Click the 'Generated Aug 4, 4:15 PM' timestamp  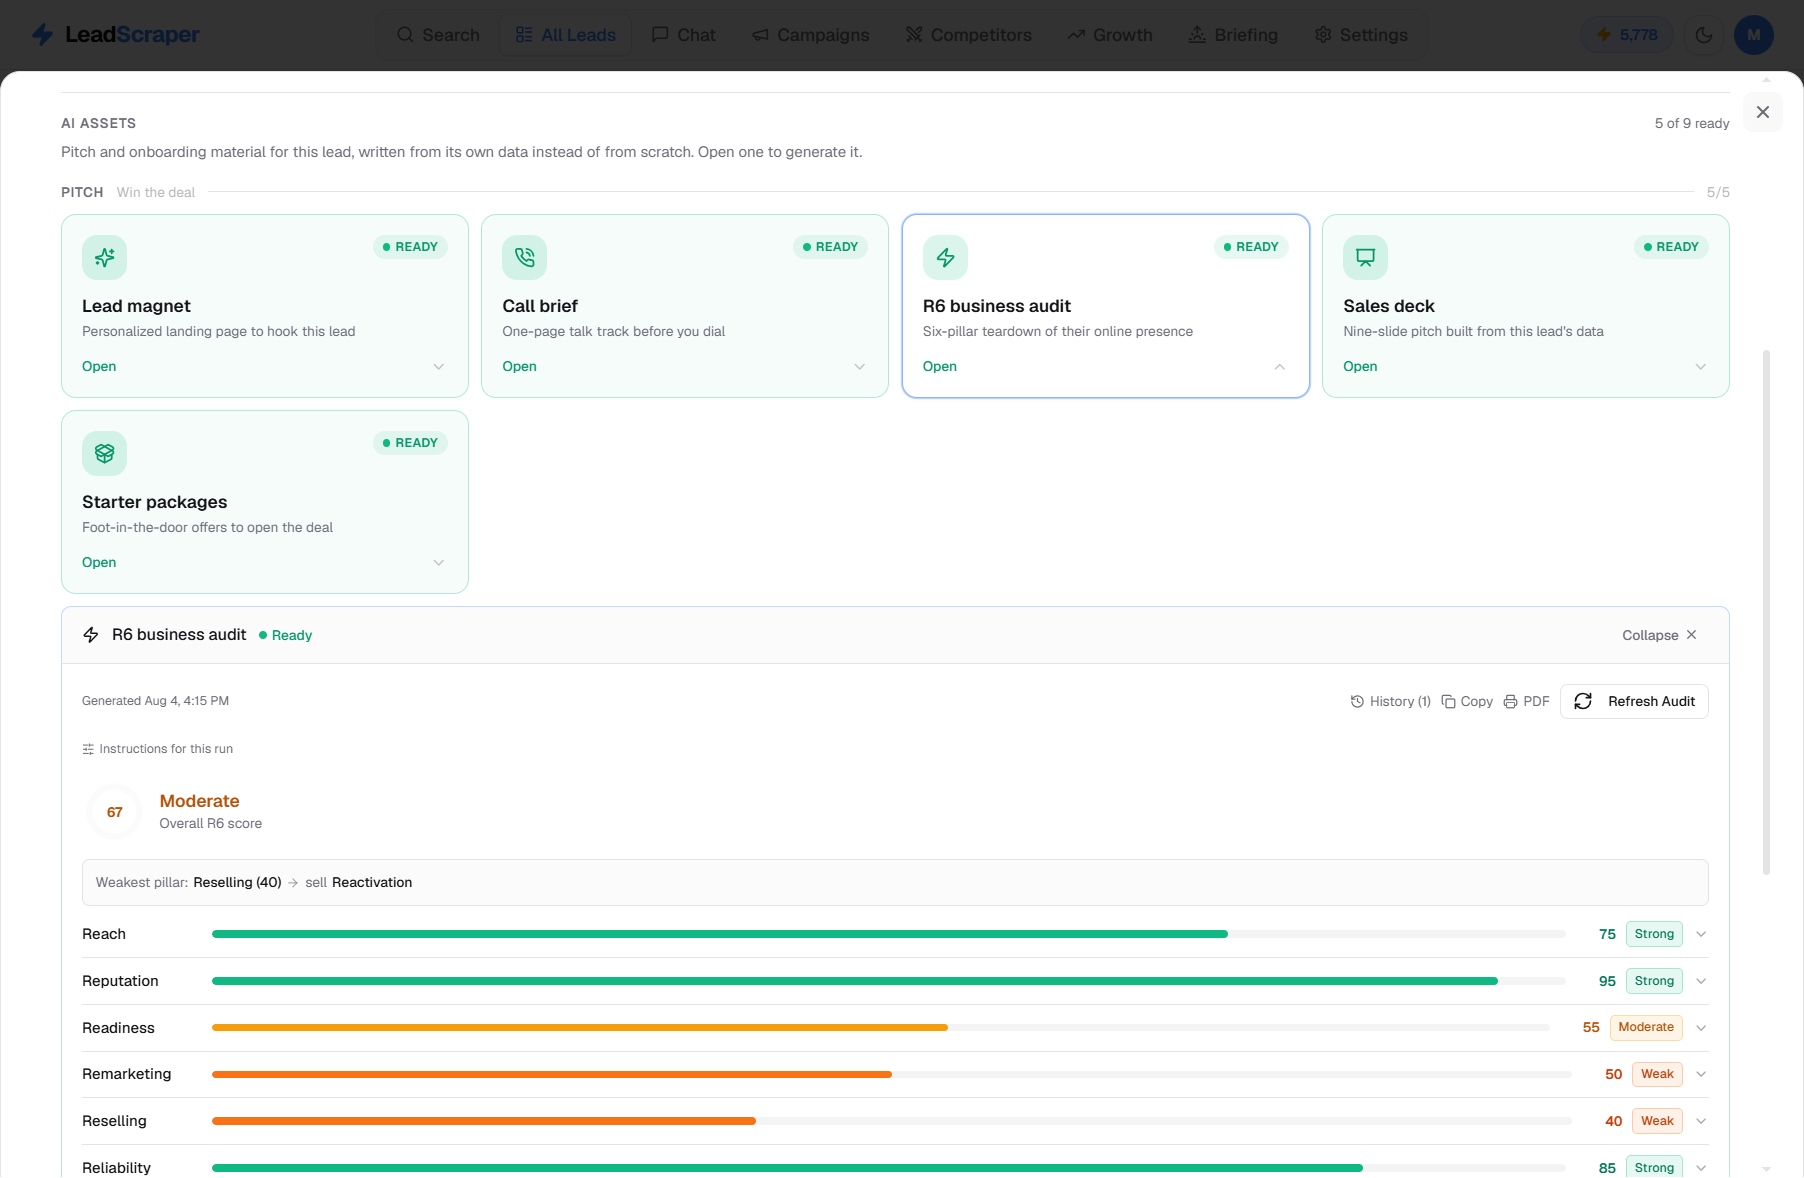pos(155,701)
